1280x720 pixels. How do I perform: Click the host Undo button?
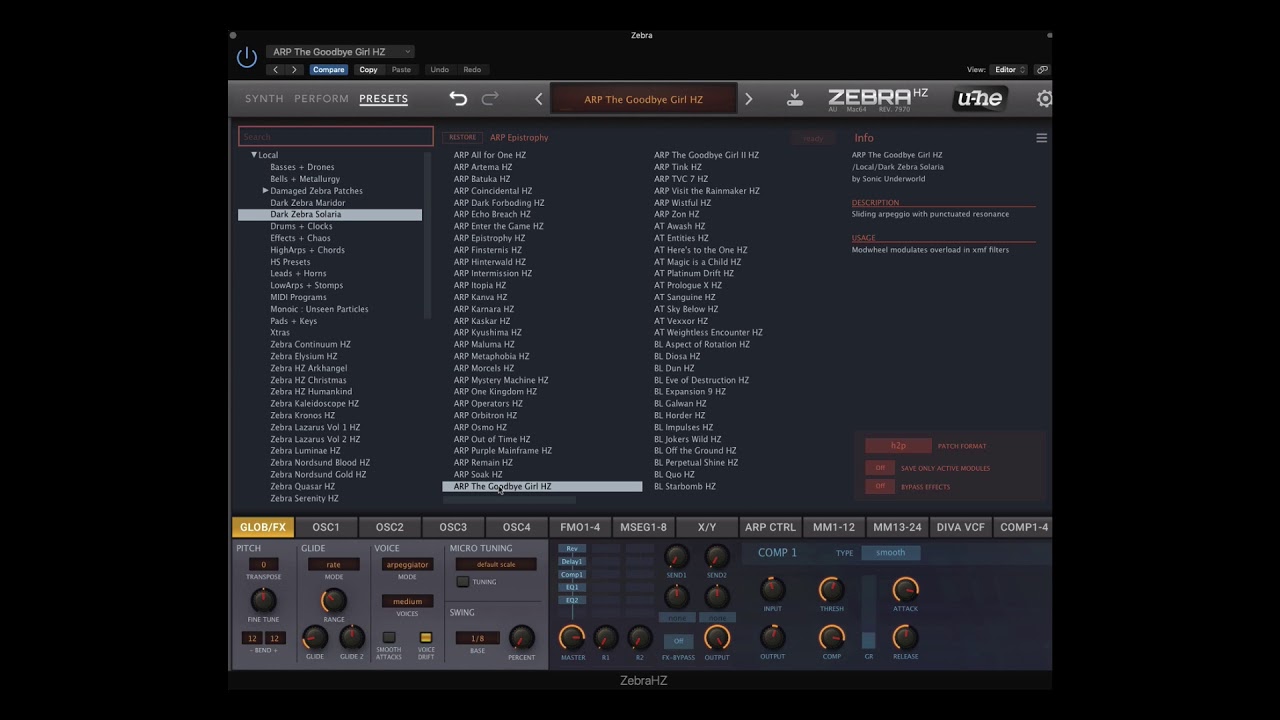[x=439, y=70]
